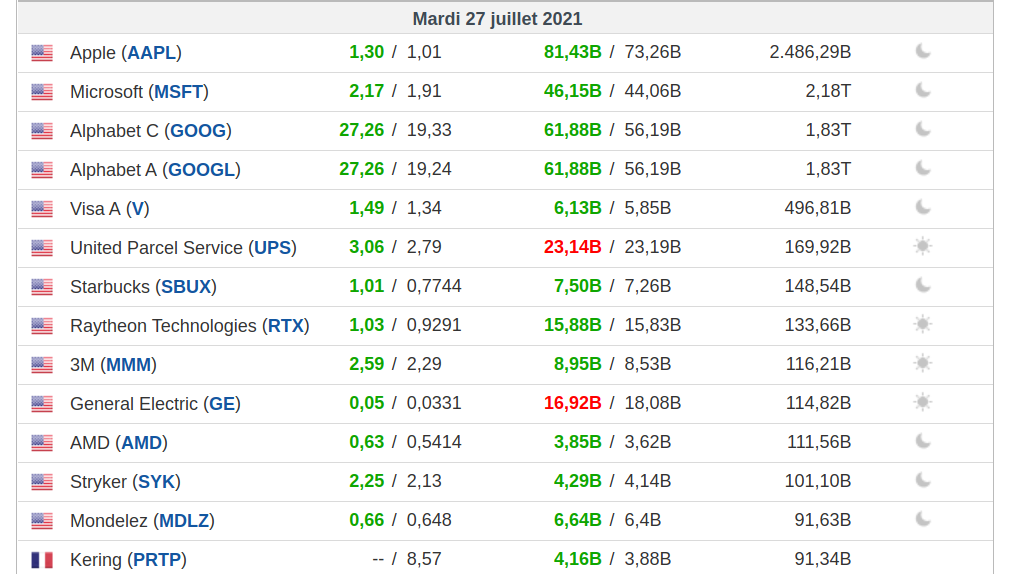Click the moon icon in the Alphabet A row
The height and width of the screenshot is (574, 1010).
pyautogui.click(x=923, y=168)
